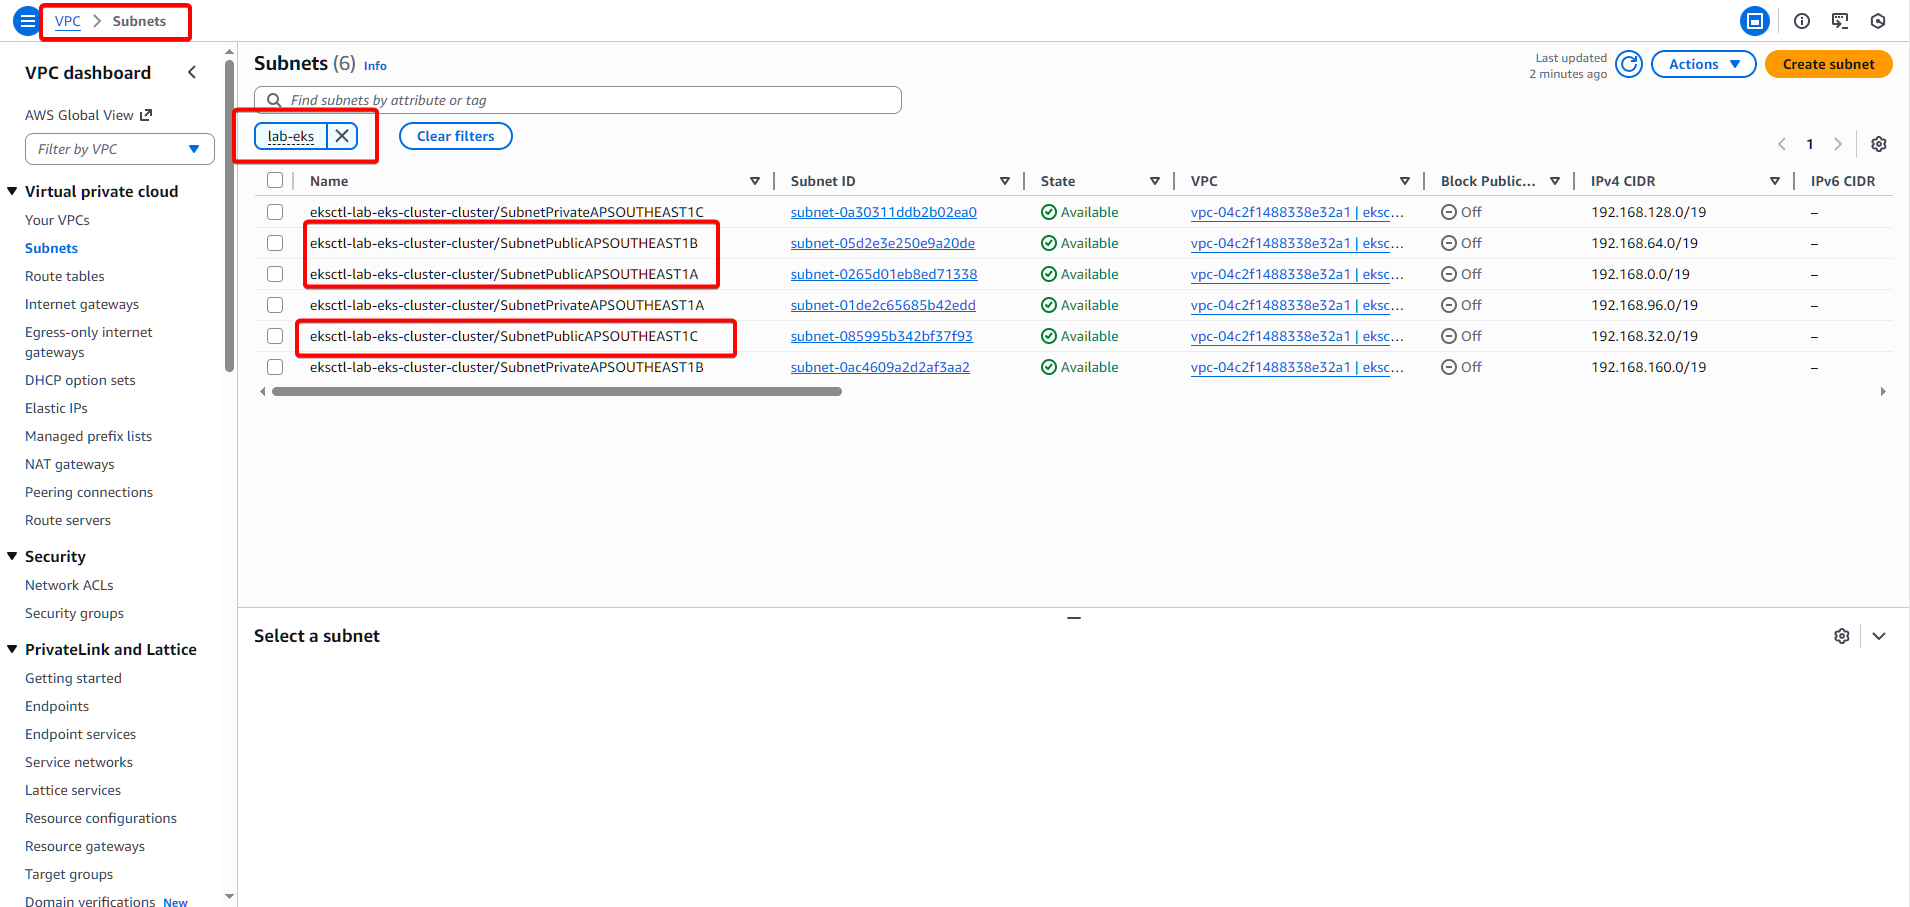Toggle the select-all subnets checkbox
This screenshot has width=1910, height=907.
(275, 181)
